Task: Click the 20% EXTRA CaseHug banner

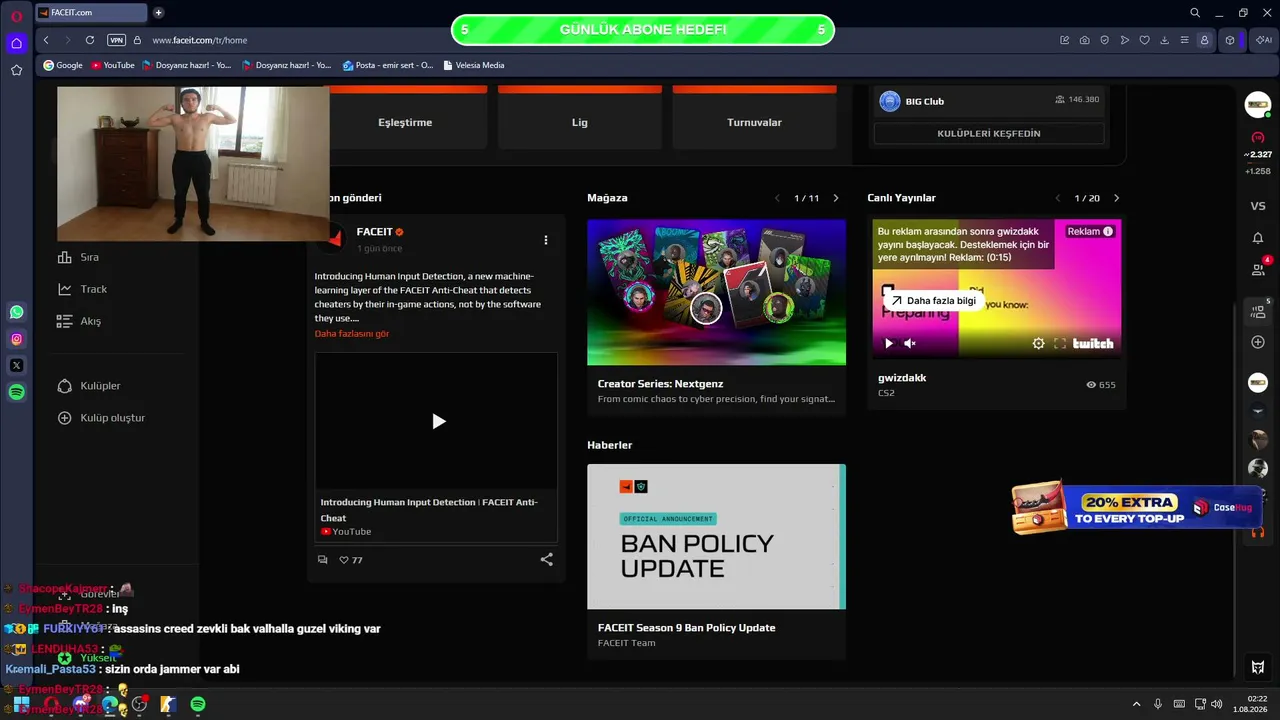Action: tap(1136, 508)
